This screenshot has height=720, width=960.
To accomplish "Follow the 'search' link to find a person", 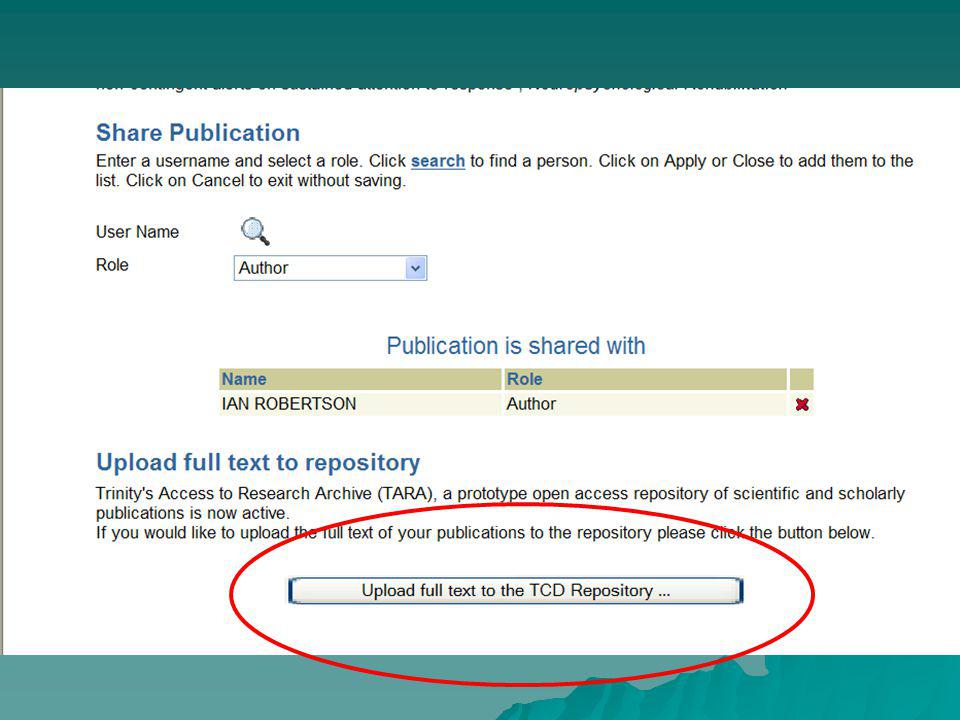I will click(438, 161).
